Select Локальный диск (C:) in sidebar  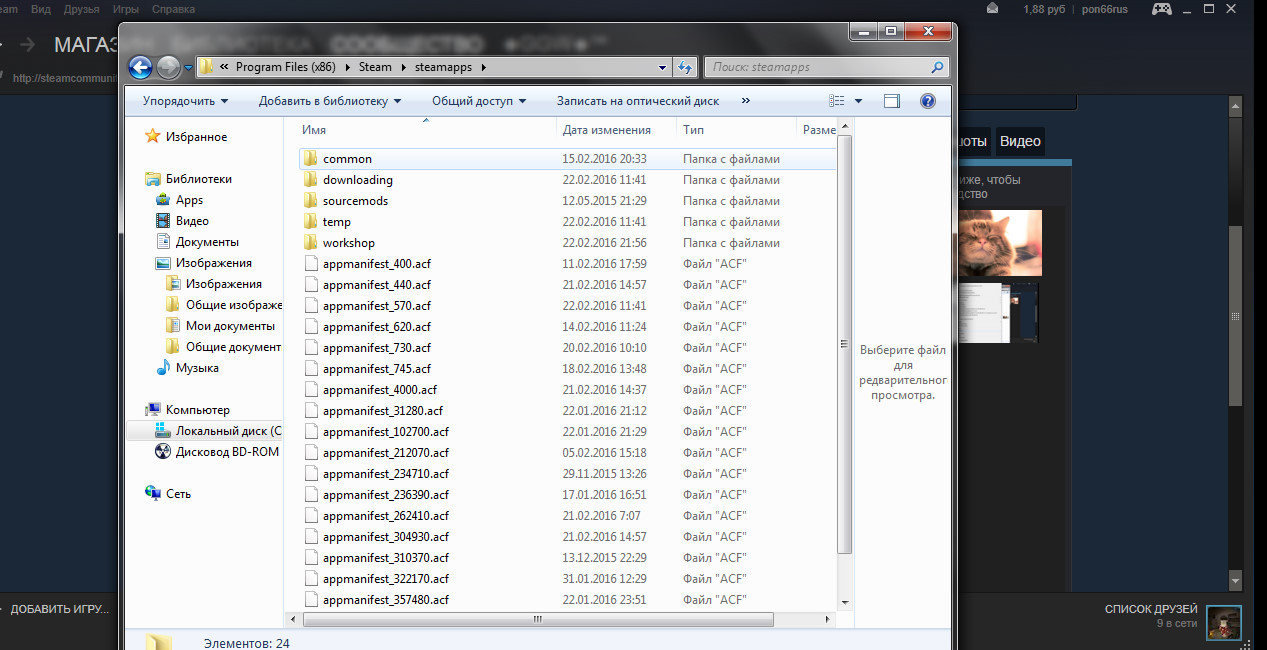(228, 431)
